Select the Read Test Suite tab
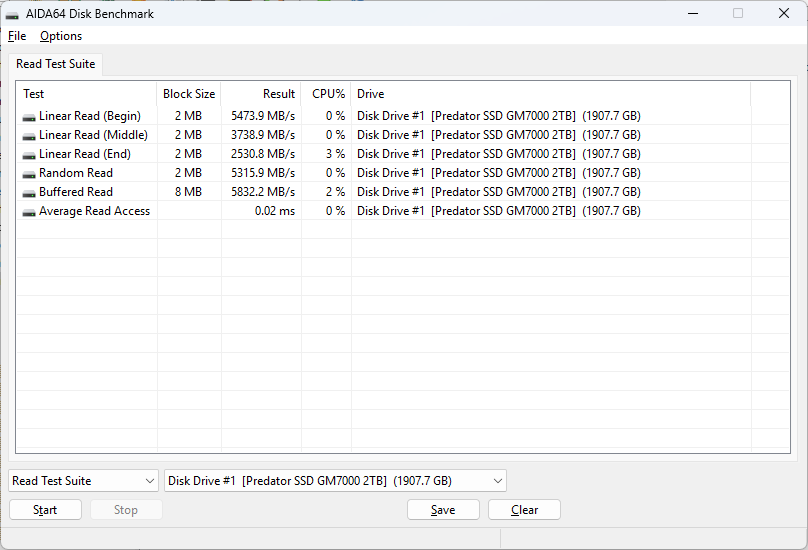808x550 pixels. 56,64
